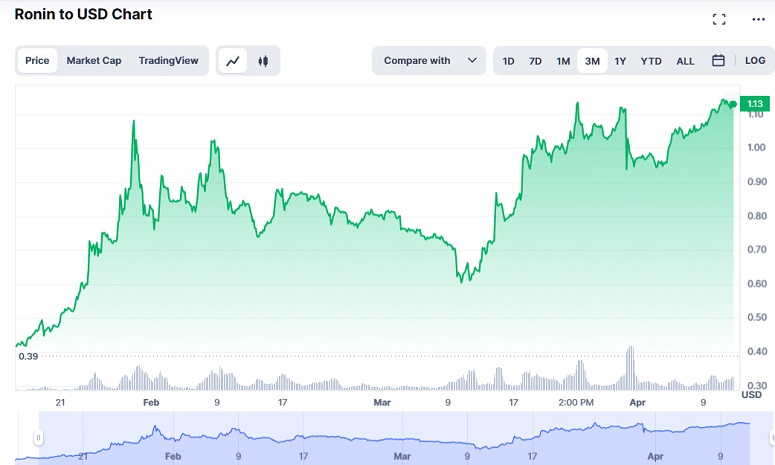Select the Market Cap tab
This screenshot has height=465, width=775.
tap(94, 60)
